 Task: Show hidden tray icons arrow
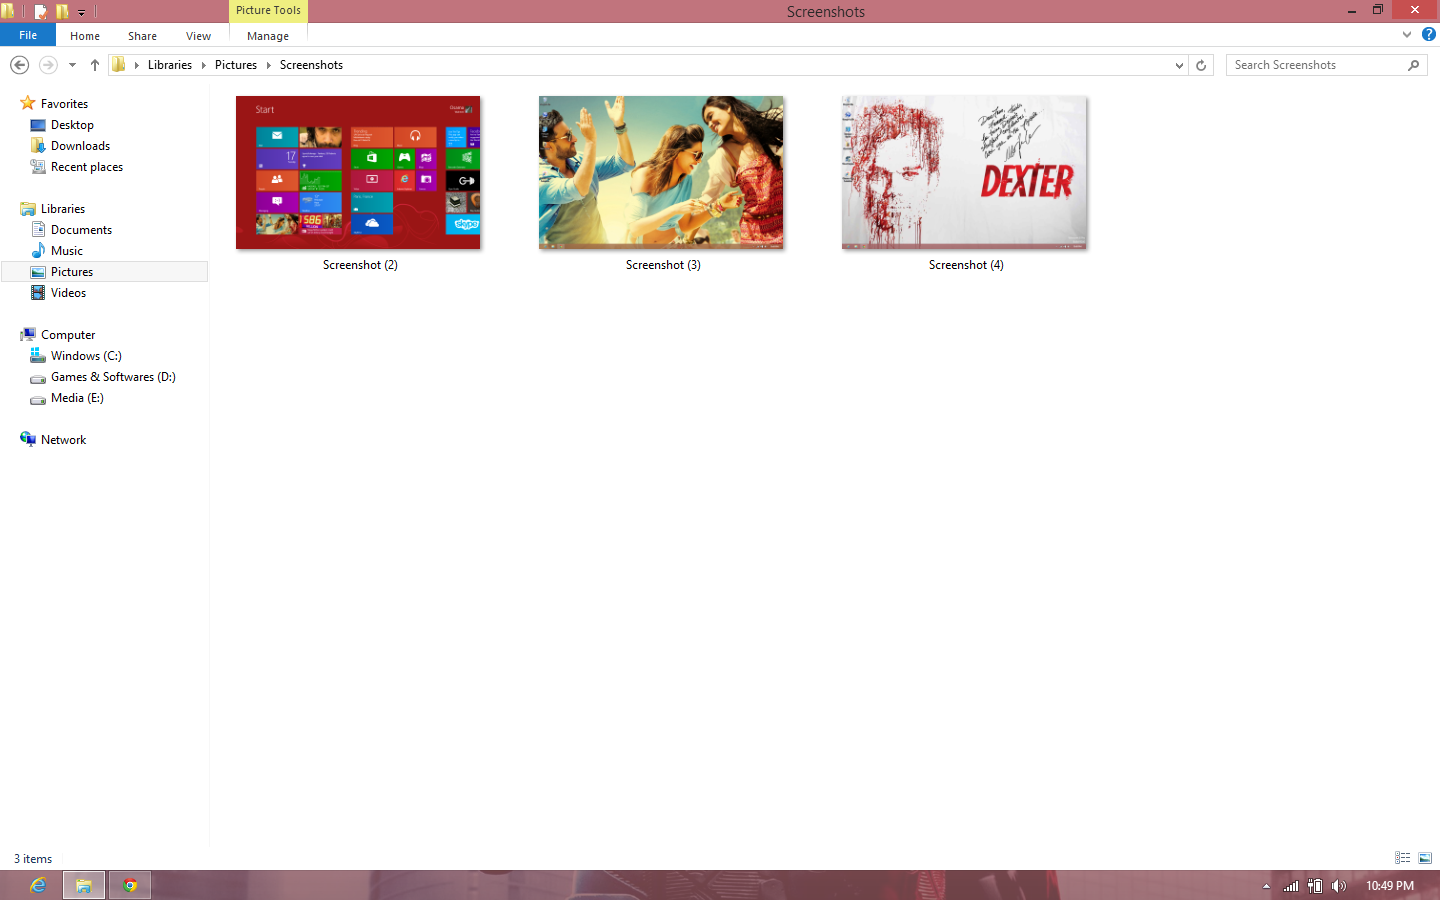pyautogui.click(x=1266, y=886)
